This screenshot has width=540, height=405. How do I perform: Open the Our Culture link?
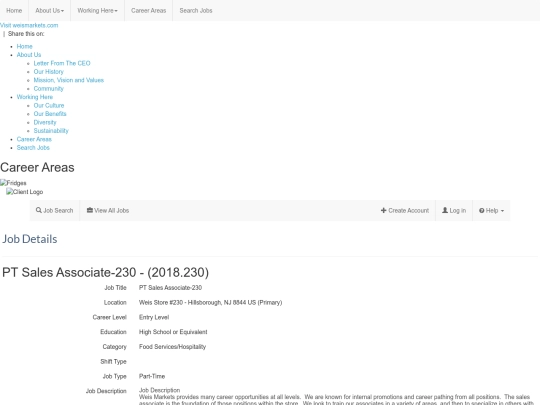pos(49,105)
